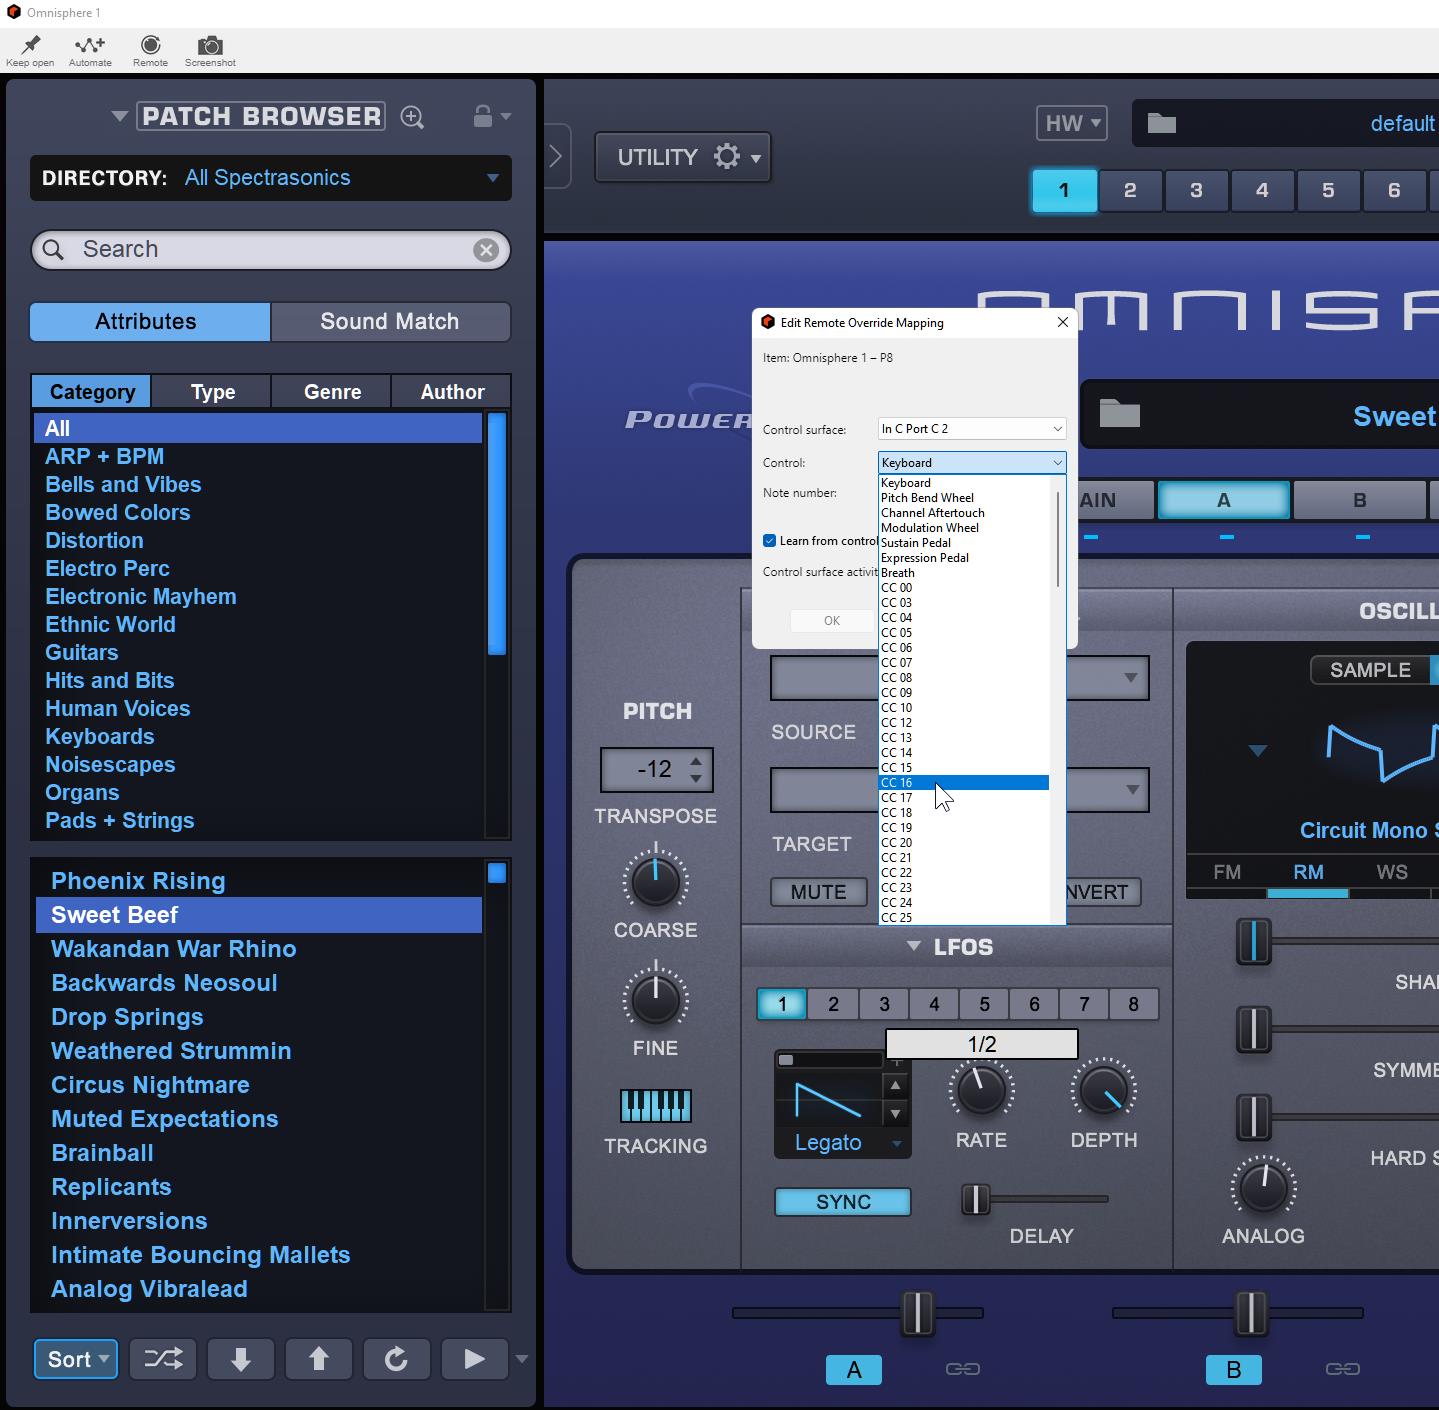The width and height of the screenshot is (1439, 1410).
Task: Toggle layer B mix button
Action: click(1234, 1370)
